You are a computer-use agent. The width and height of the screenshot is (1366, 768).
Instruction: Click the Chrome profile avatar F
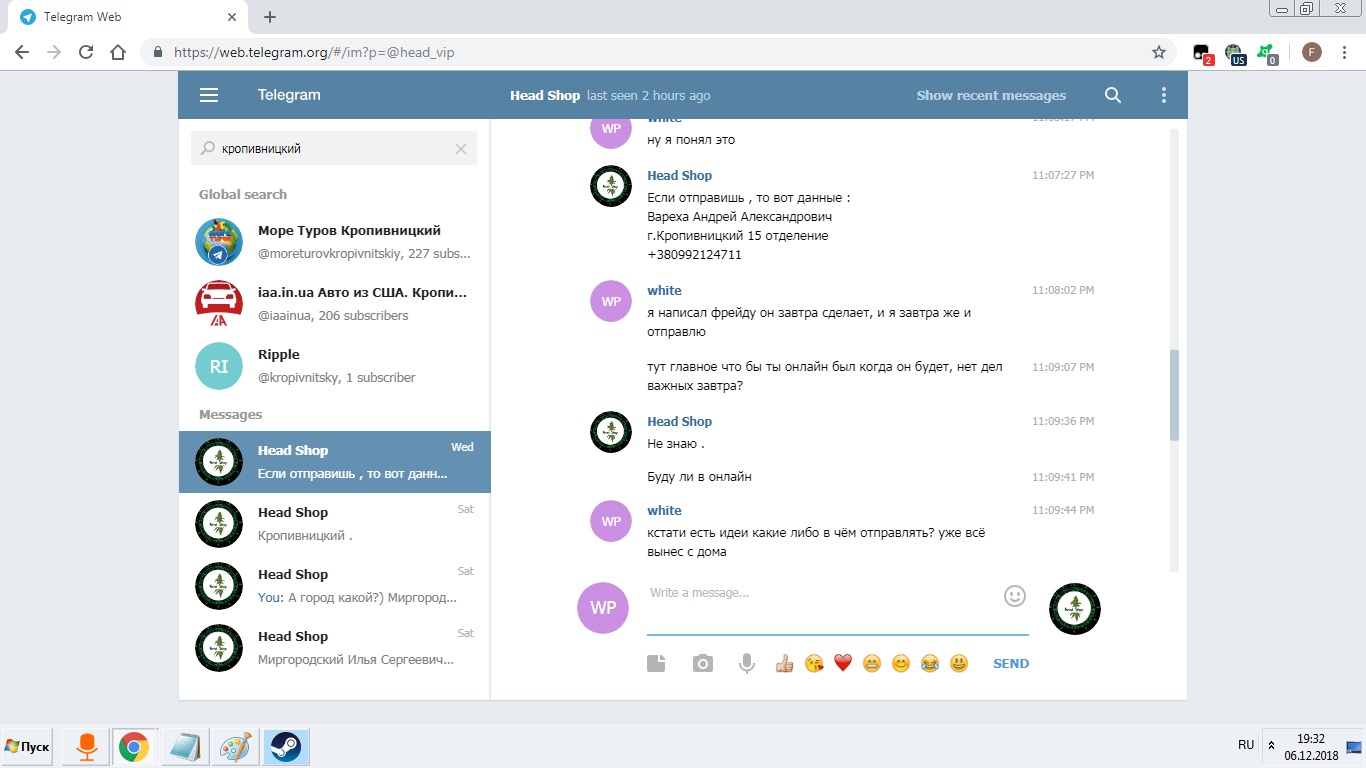[x=1312, y=52]
